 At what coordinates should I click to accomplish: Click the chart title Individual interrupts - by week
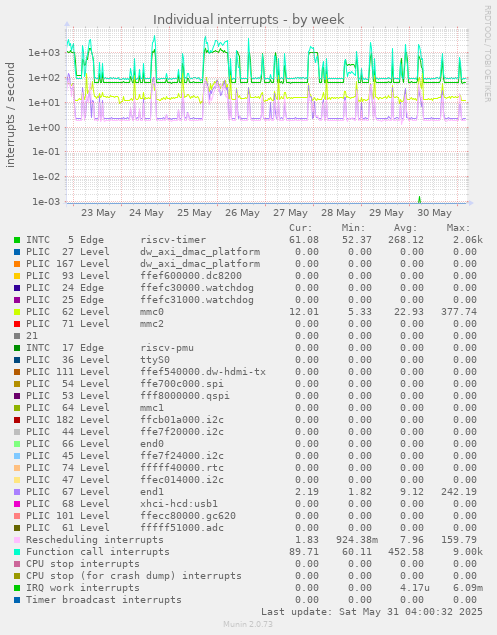[x=248, y=19]
